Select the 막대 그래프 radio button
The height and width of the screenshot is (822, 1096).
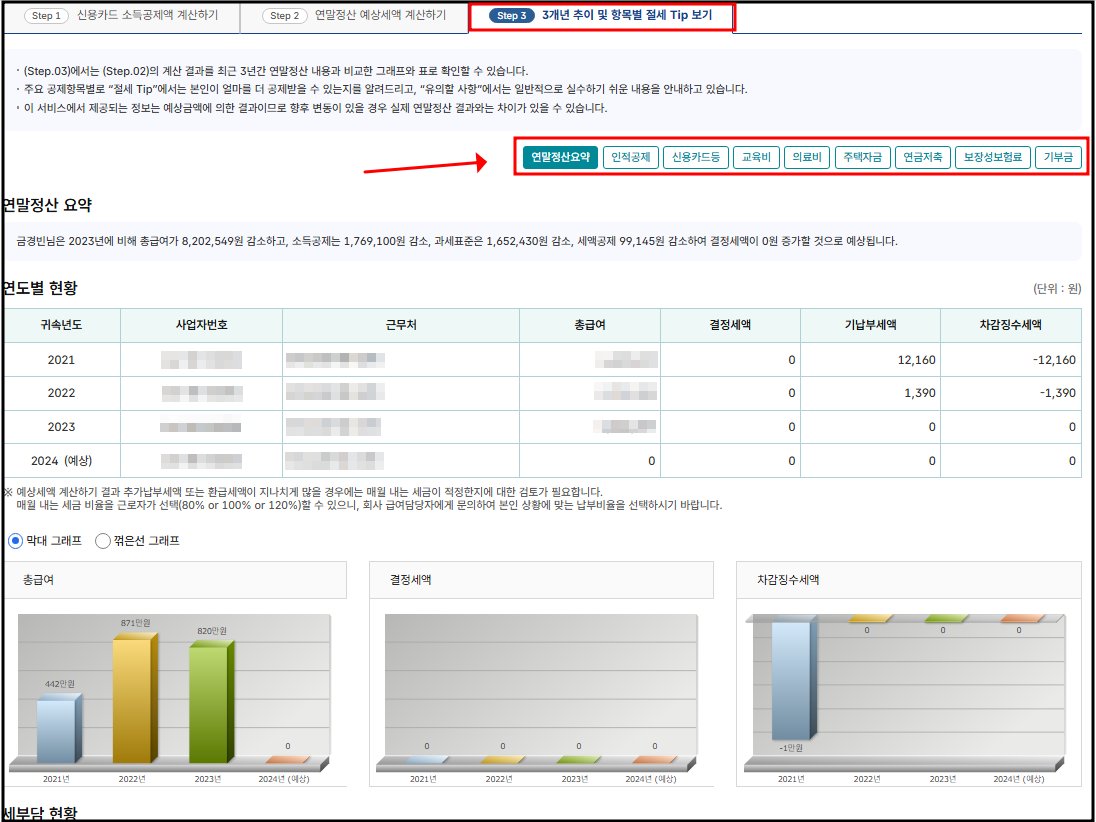[15, 541]
